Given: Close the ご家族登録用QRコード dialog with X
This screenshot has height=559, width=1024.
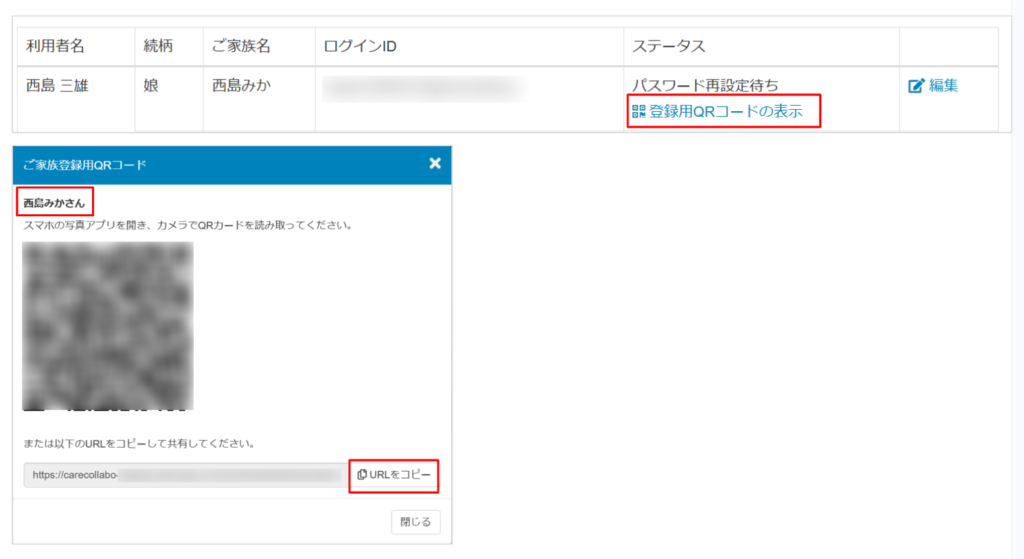Looking at the screenshot, I should pos(435,163).
